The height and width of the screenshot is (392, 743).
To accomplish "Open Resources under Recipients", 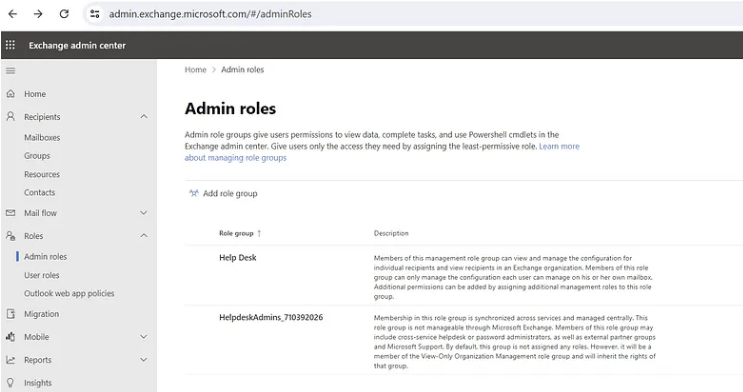I will (42, 174).
